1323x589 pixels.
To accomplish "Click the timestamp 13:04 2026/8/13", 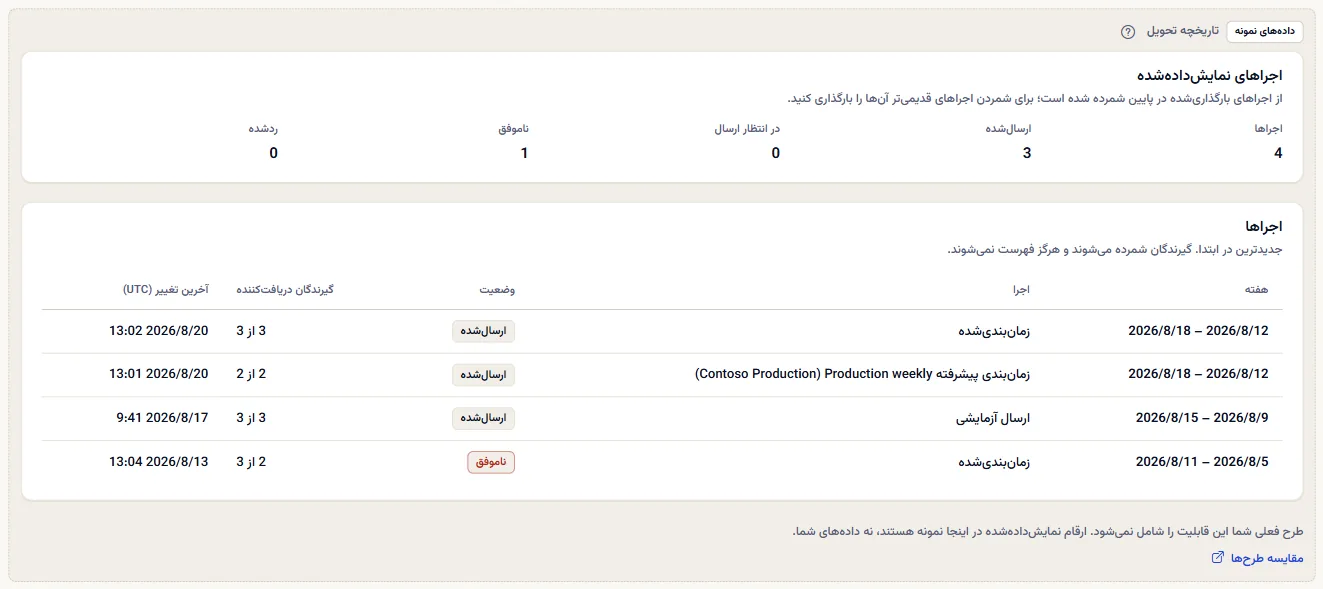I will 158,462.
